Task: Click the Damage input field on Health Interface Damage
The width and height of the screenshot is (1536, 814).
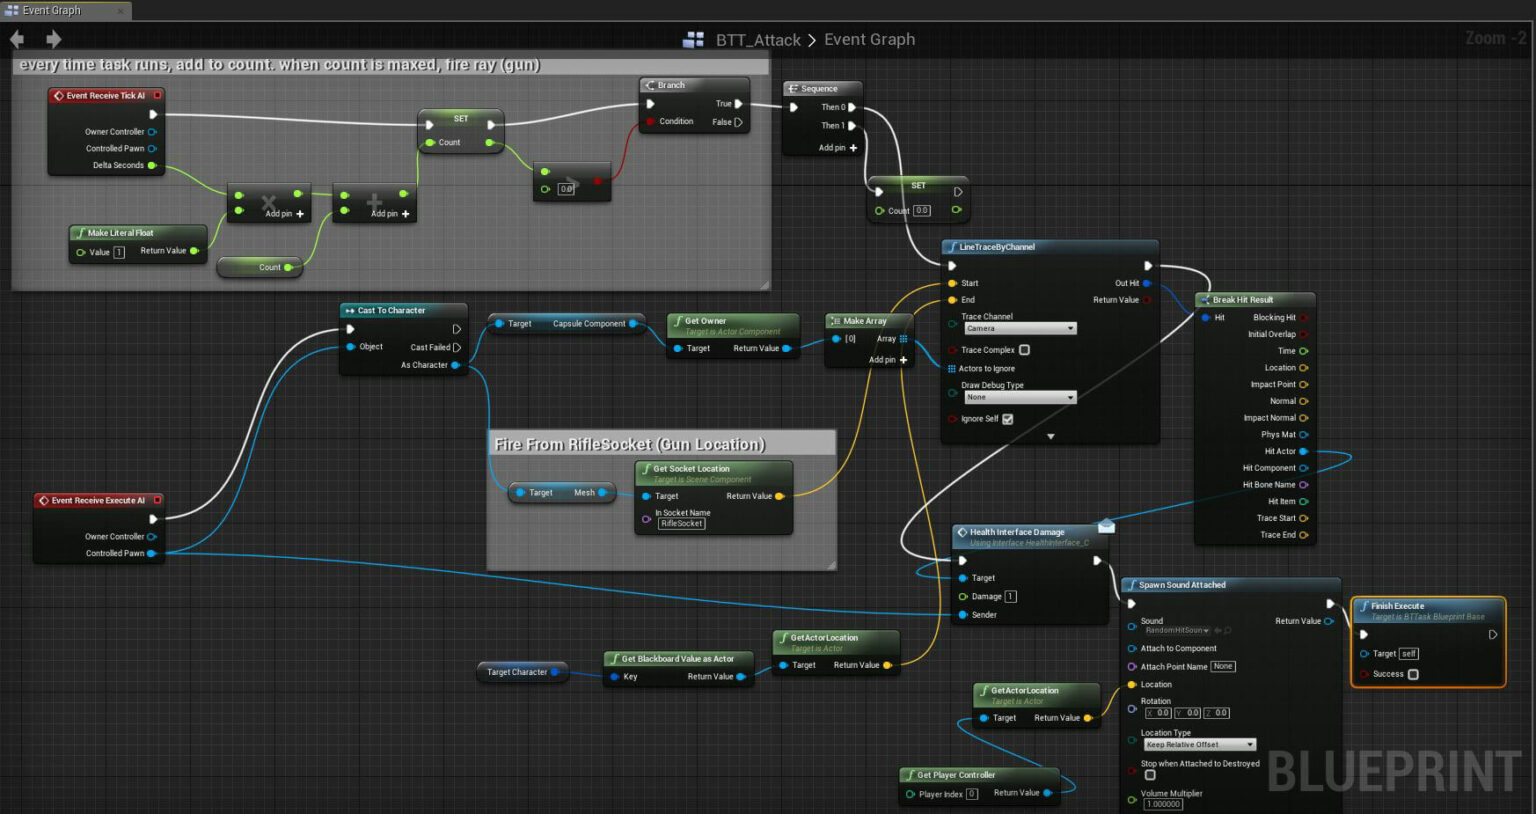Action: 1010,596
